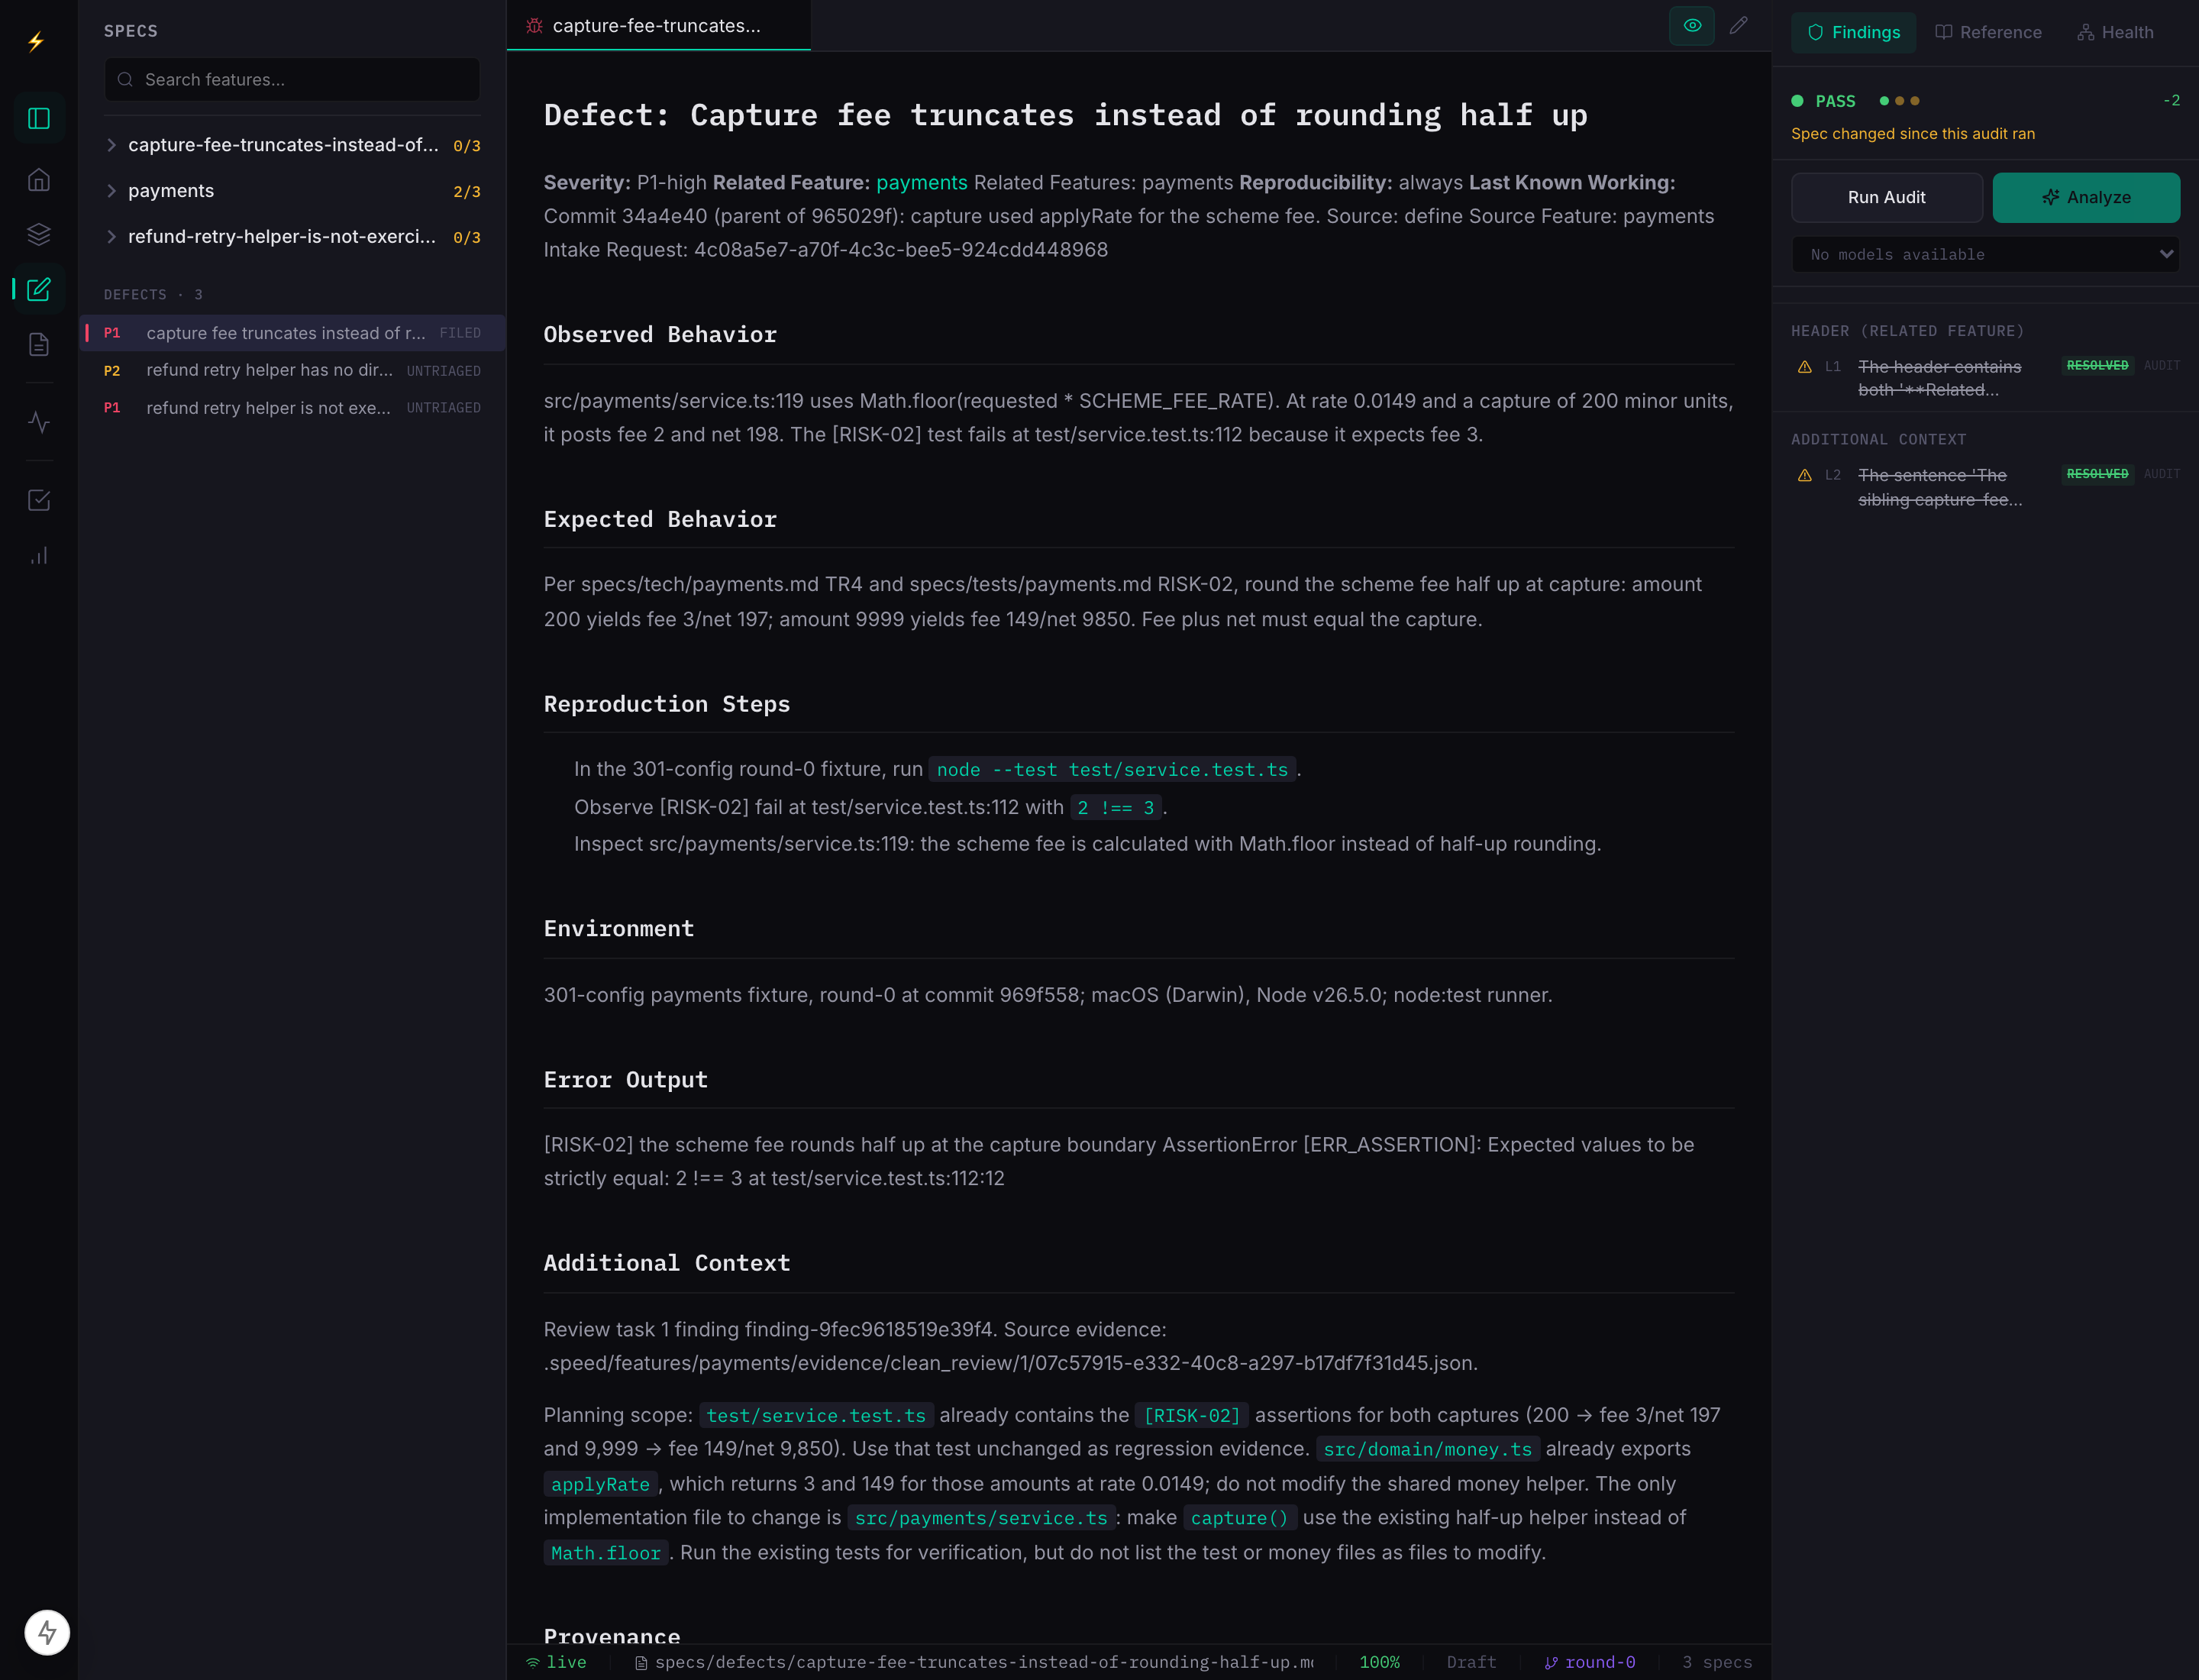Switch to the Reference tab
Screen dimensions: 2199x1680
1988,32
